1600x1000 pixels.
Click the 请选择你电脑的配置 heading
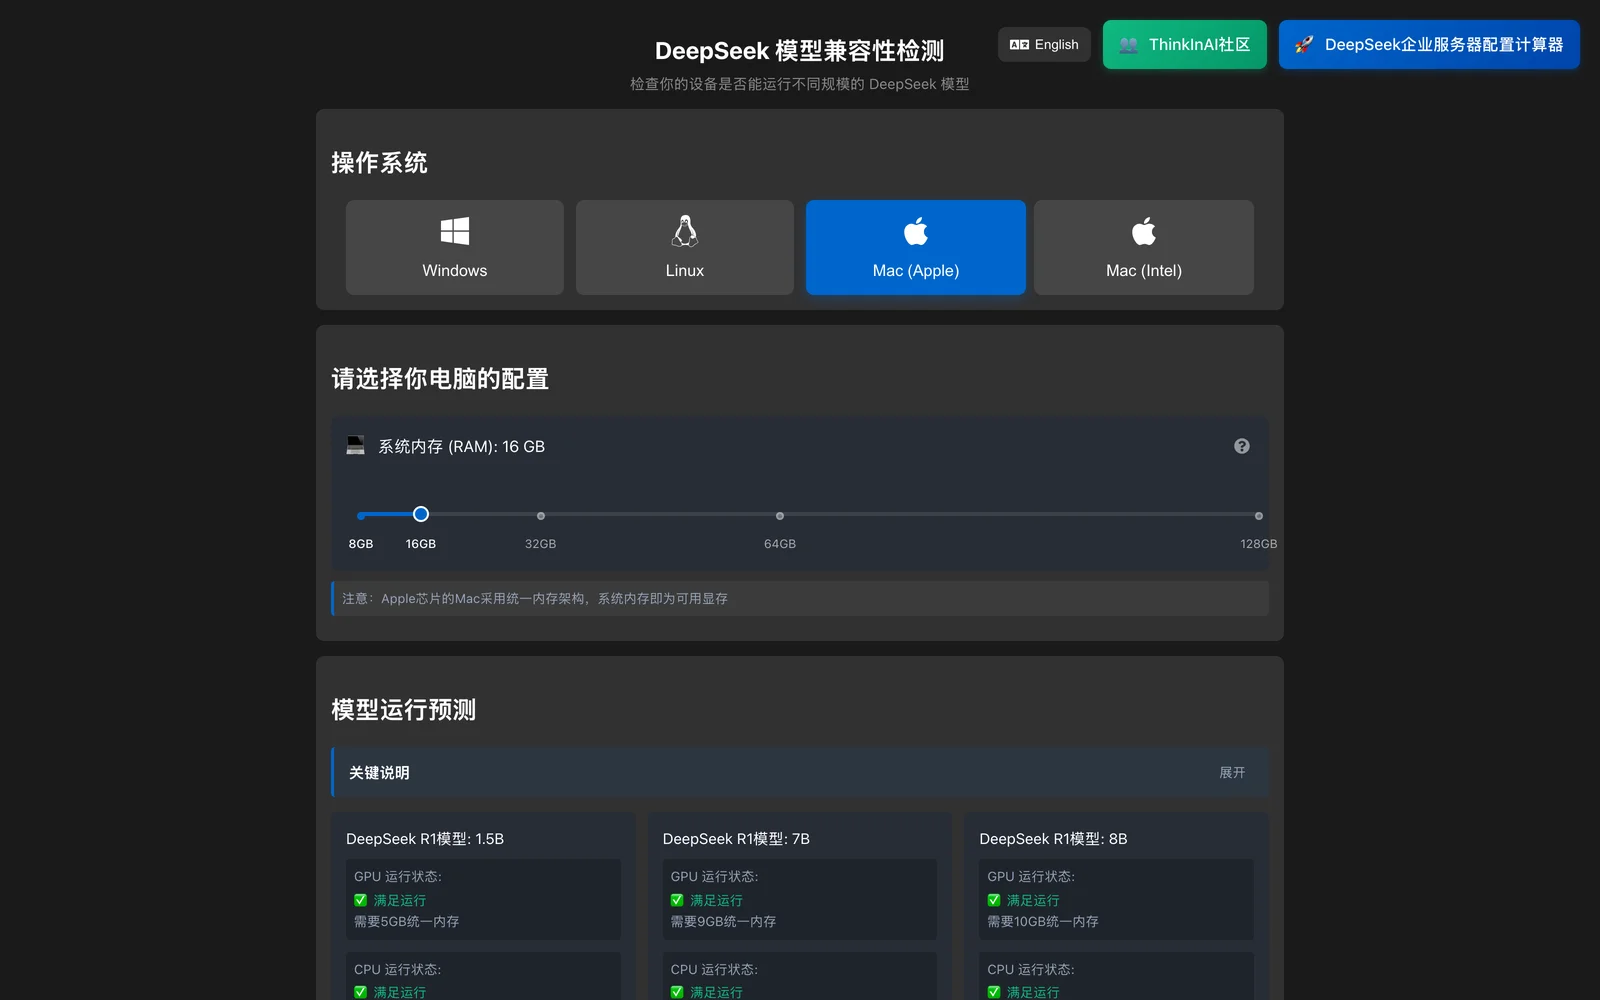tap(440, 379)
